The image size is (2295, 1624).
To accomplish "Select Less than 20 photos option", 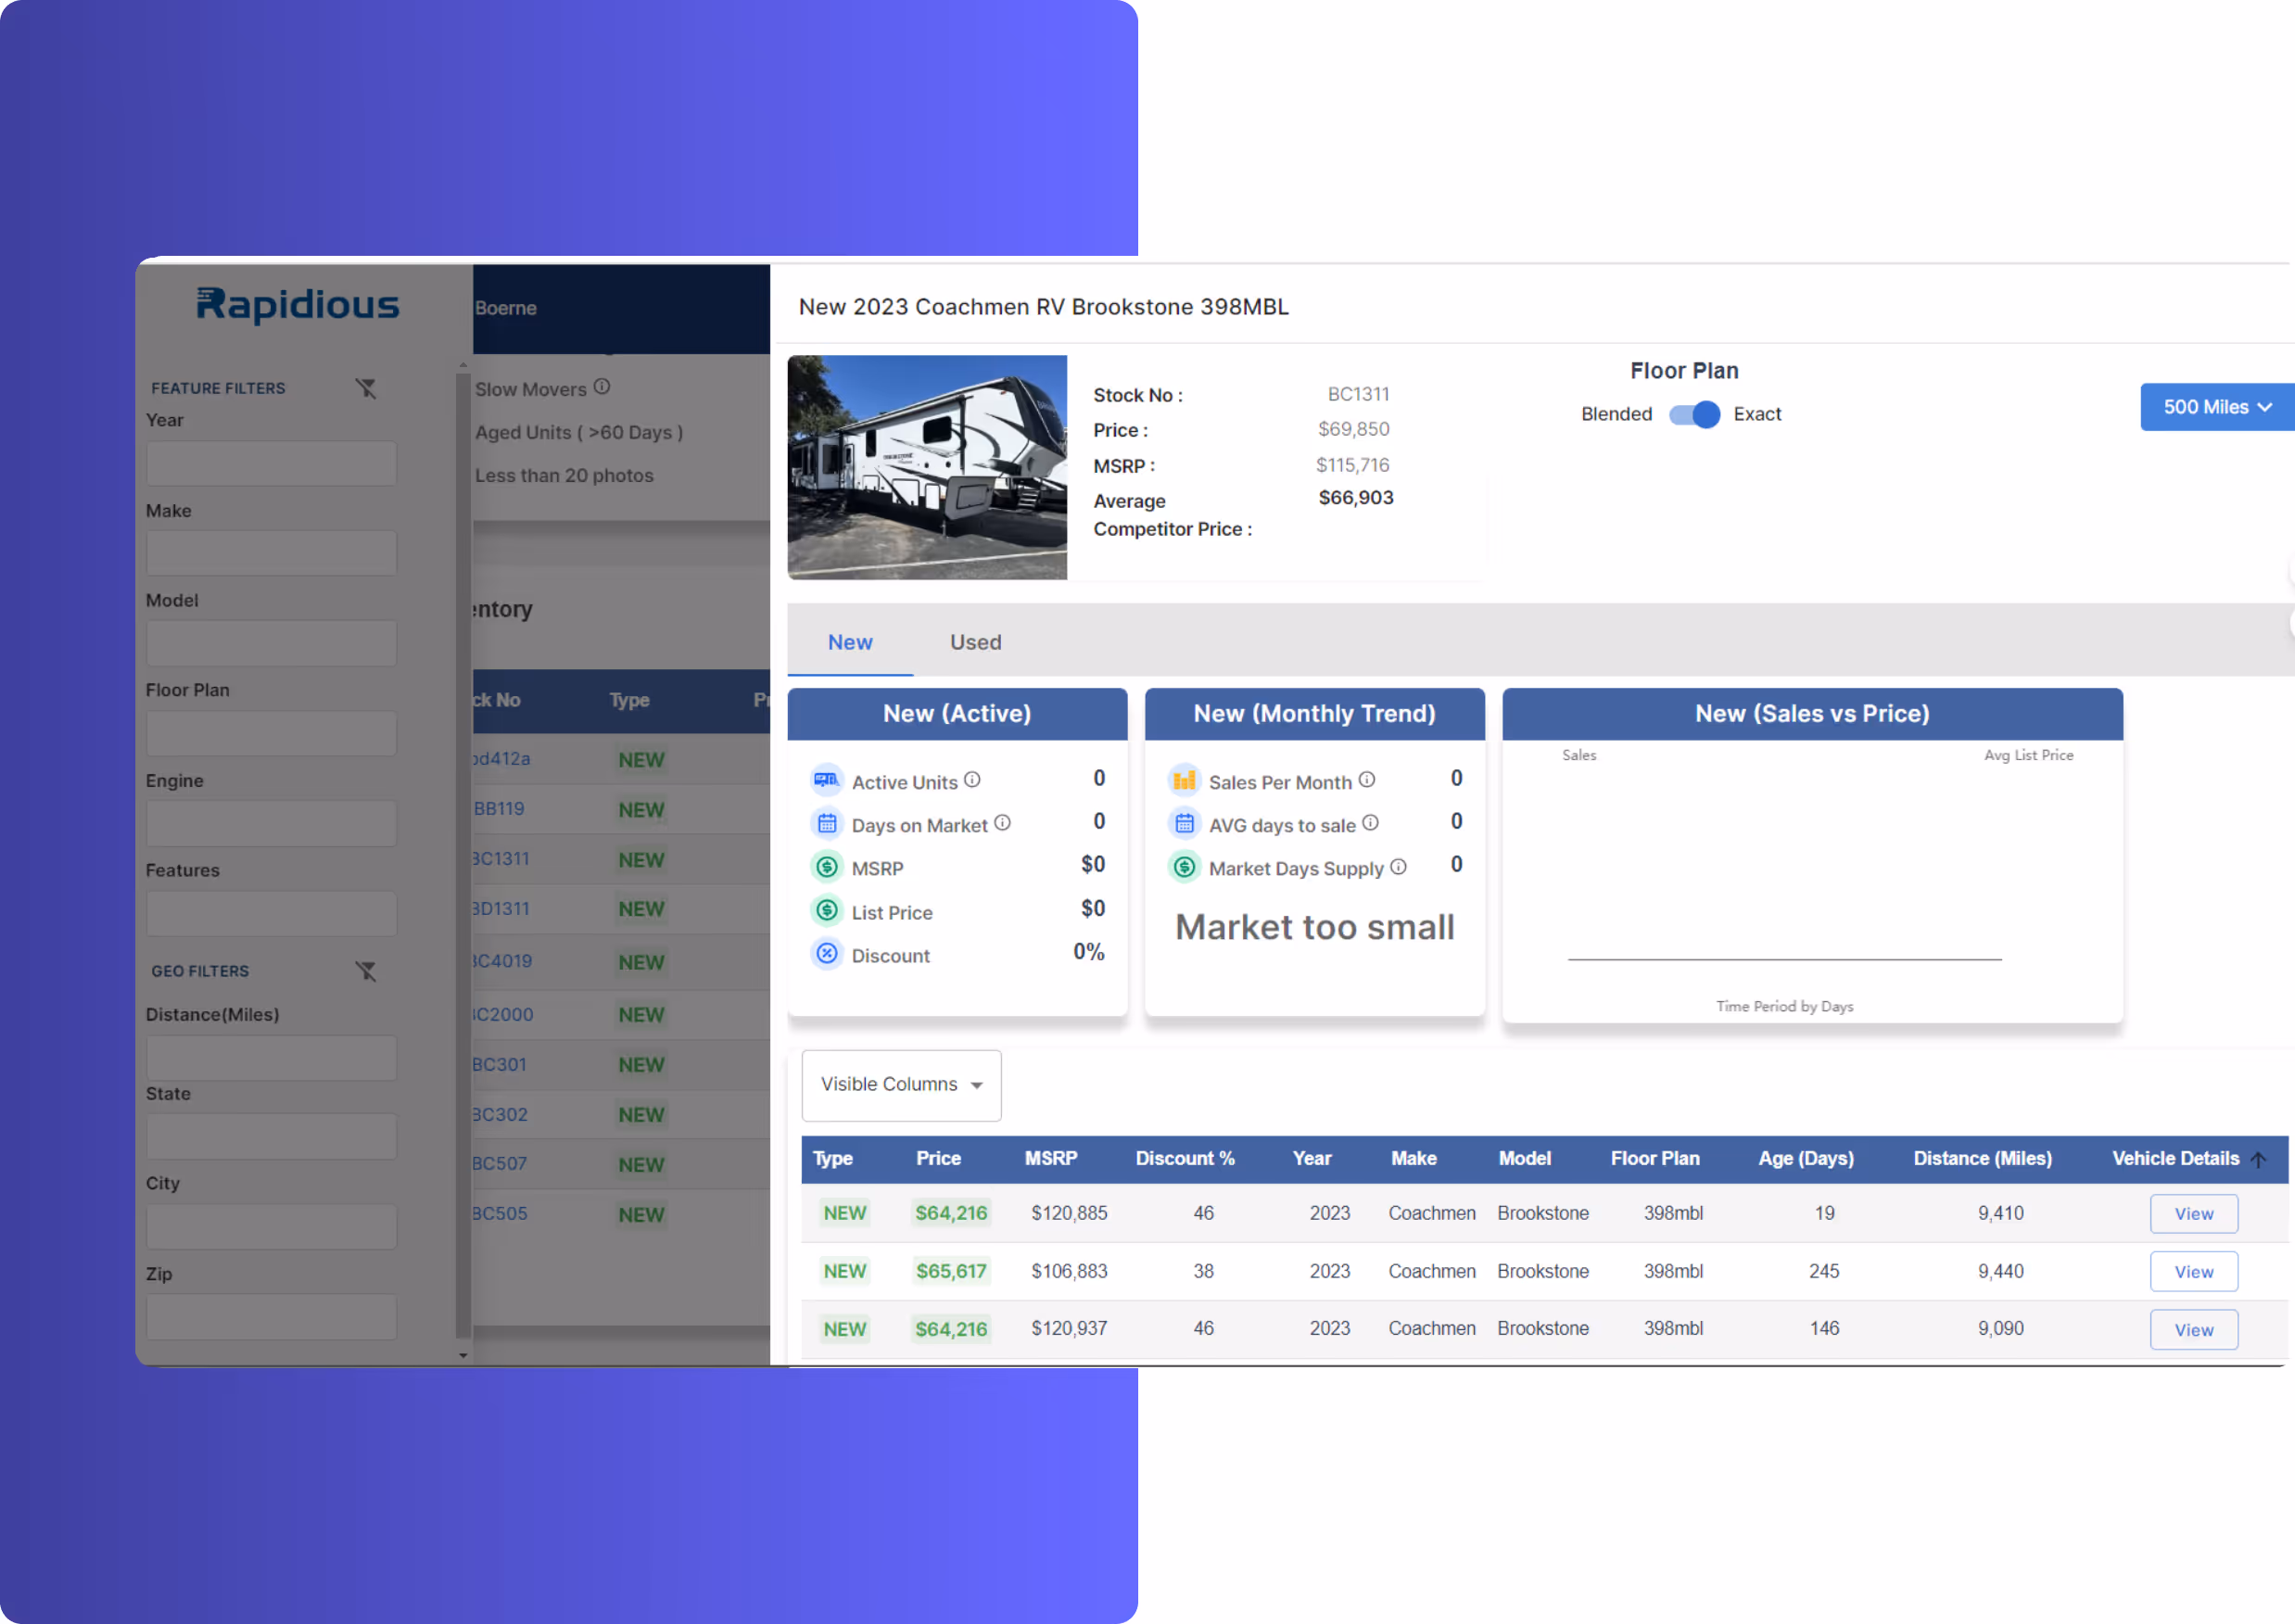I will [x=564, y=476].
